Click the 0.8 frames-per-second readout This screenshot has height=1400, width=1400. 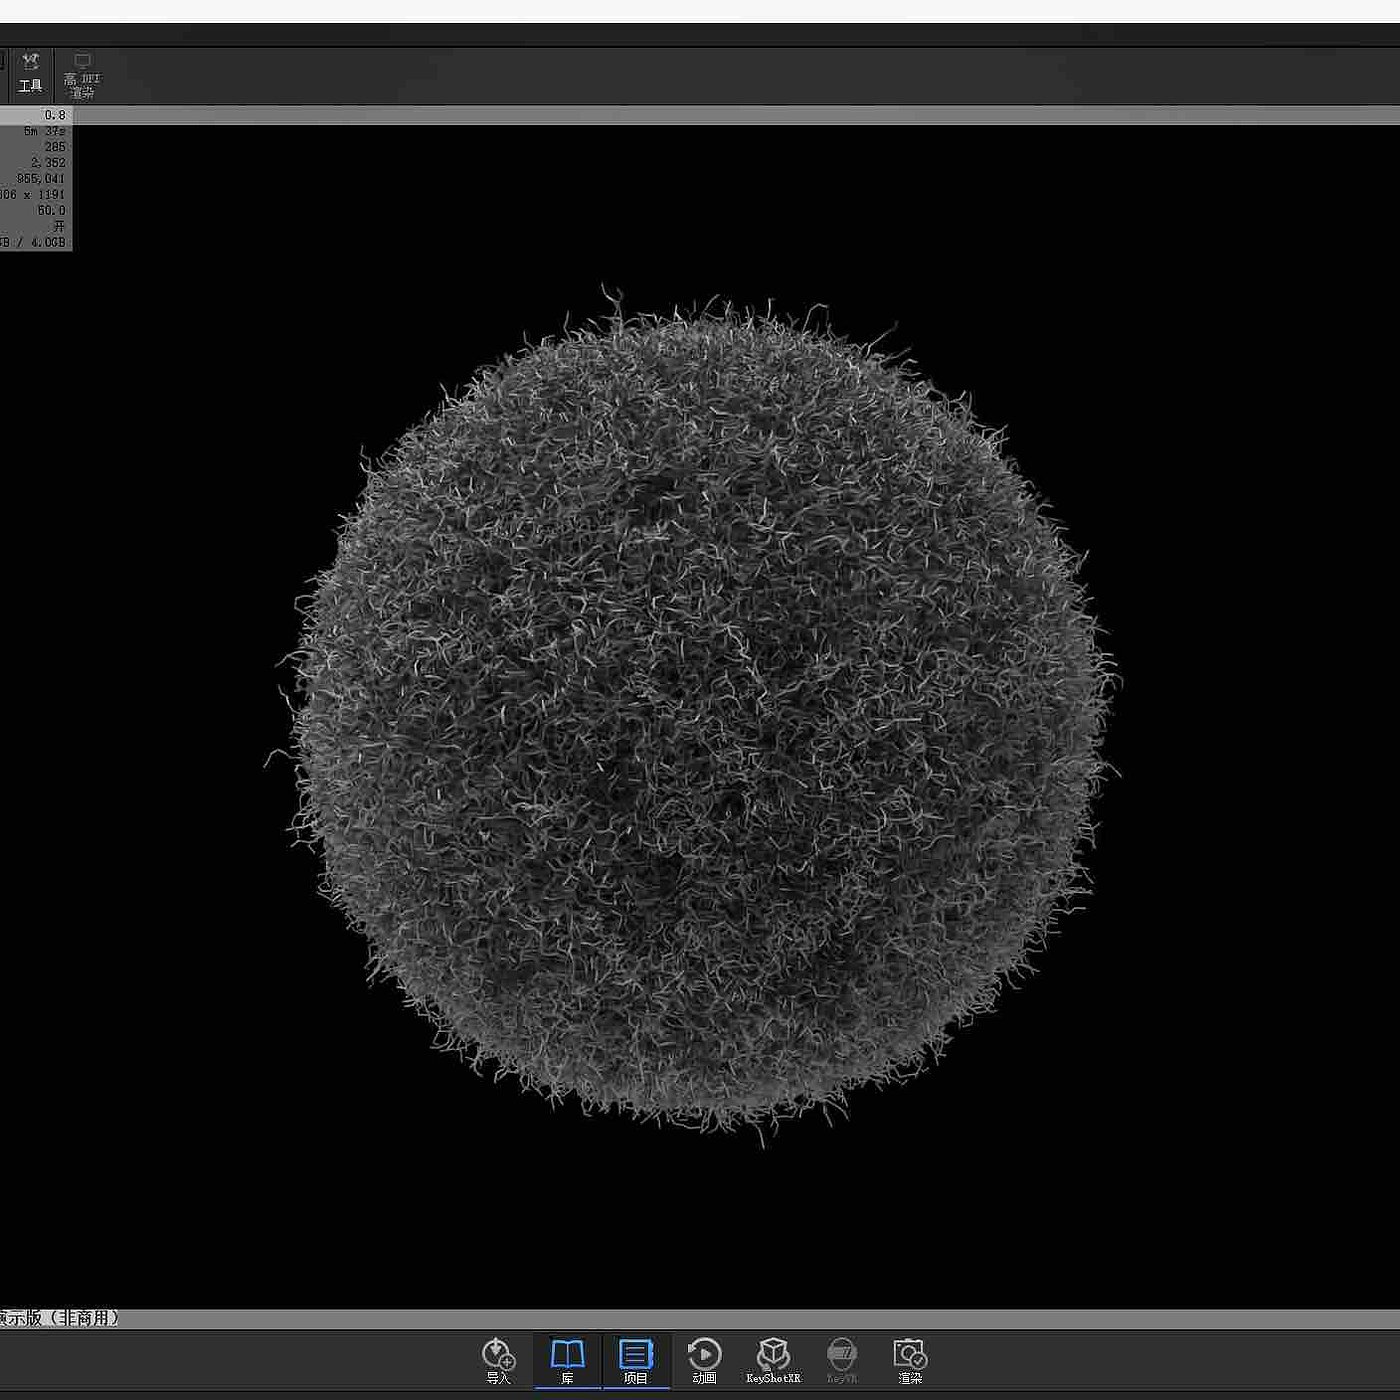(x=54, y=115)
